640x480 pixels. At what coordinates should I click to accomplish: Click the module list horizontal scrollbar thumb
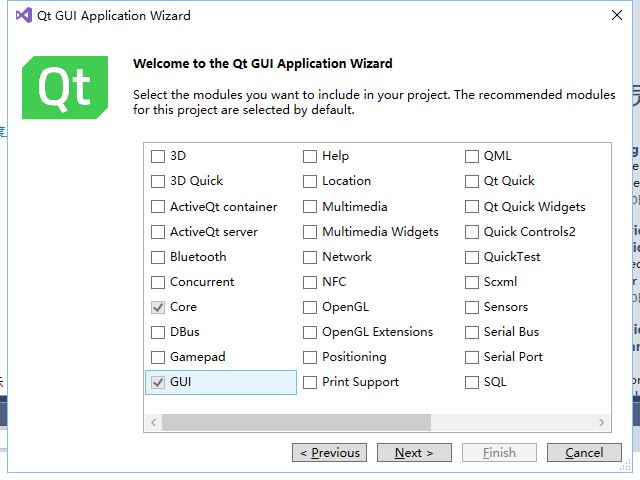point(296,423)
